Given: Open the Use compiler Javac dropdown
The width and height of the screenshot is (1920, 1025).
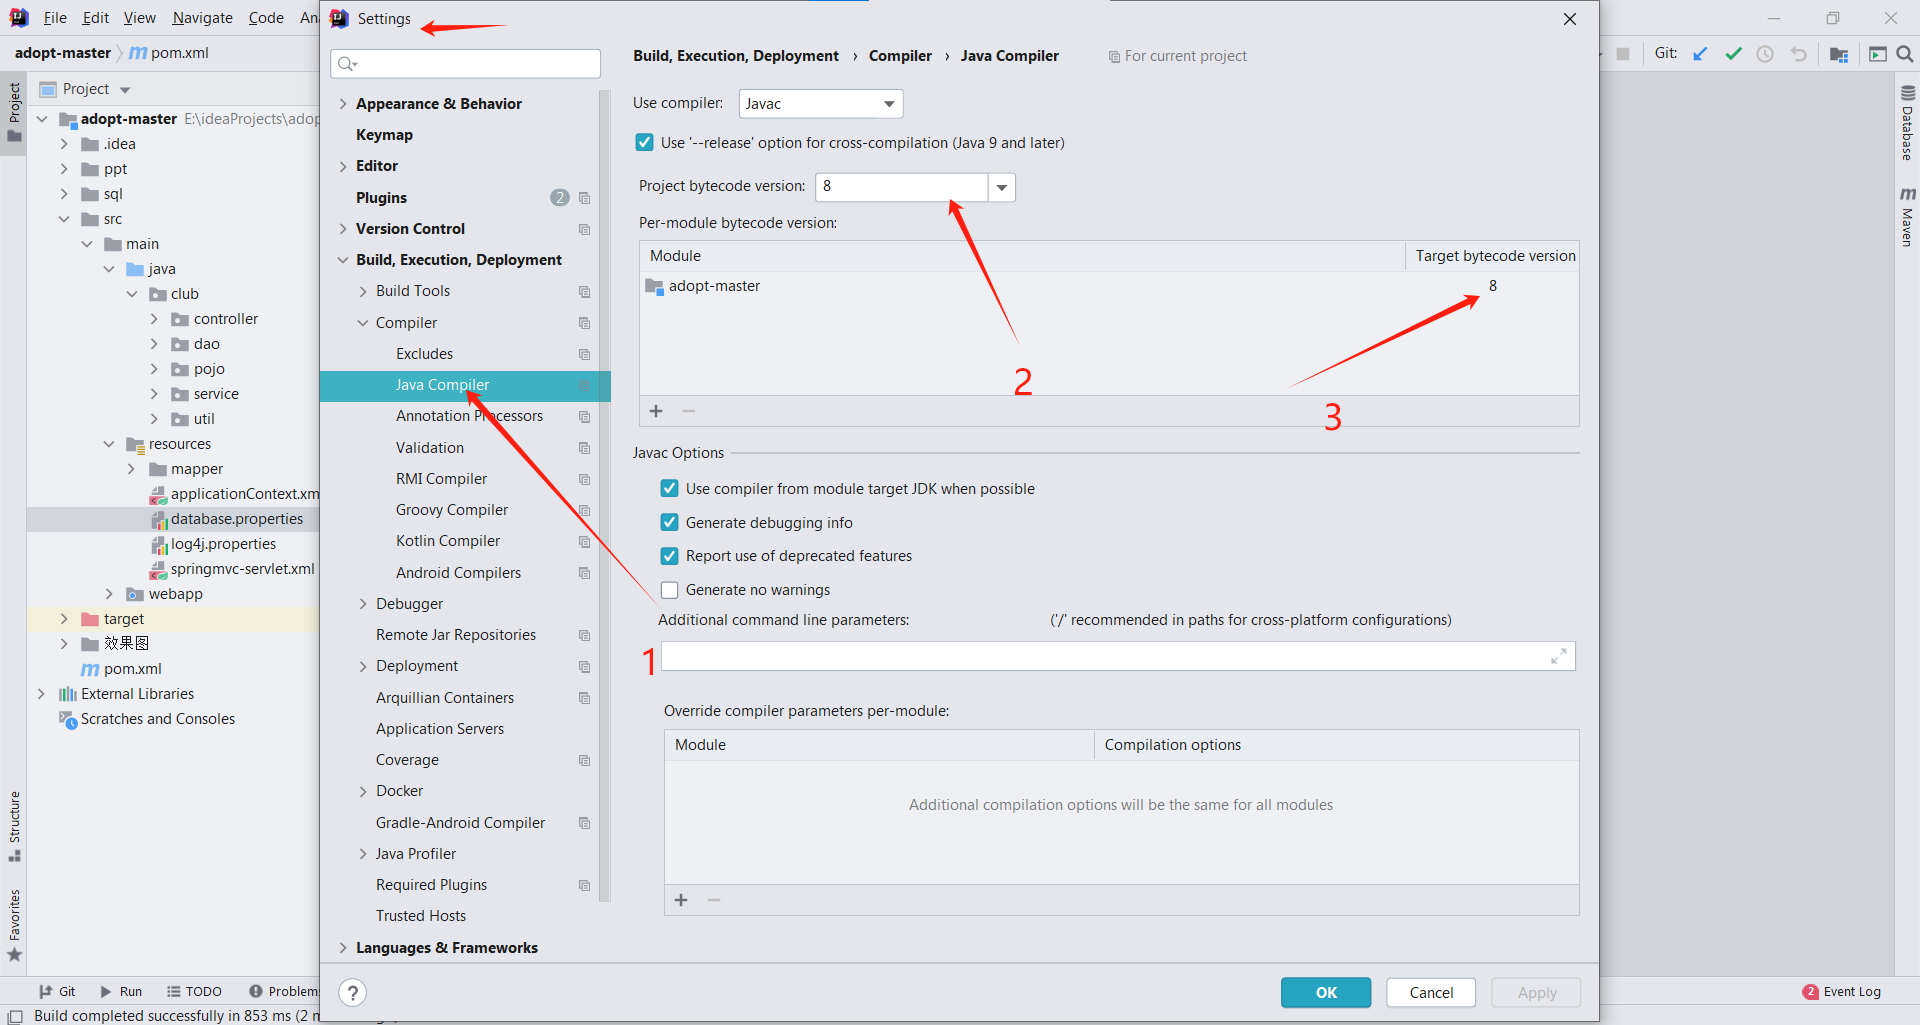Looking at the screenshot, I should pos(820,104).
